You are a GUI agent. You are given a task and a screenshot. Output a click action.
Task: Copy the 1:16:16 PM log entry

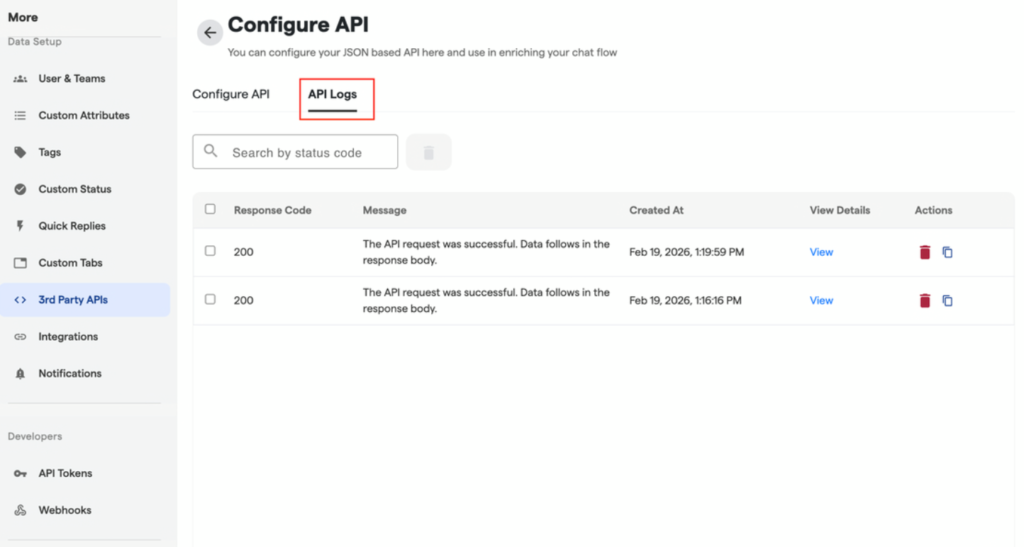948,300
